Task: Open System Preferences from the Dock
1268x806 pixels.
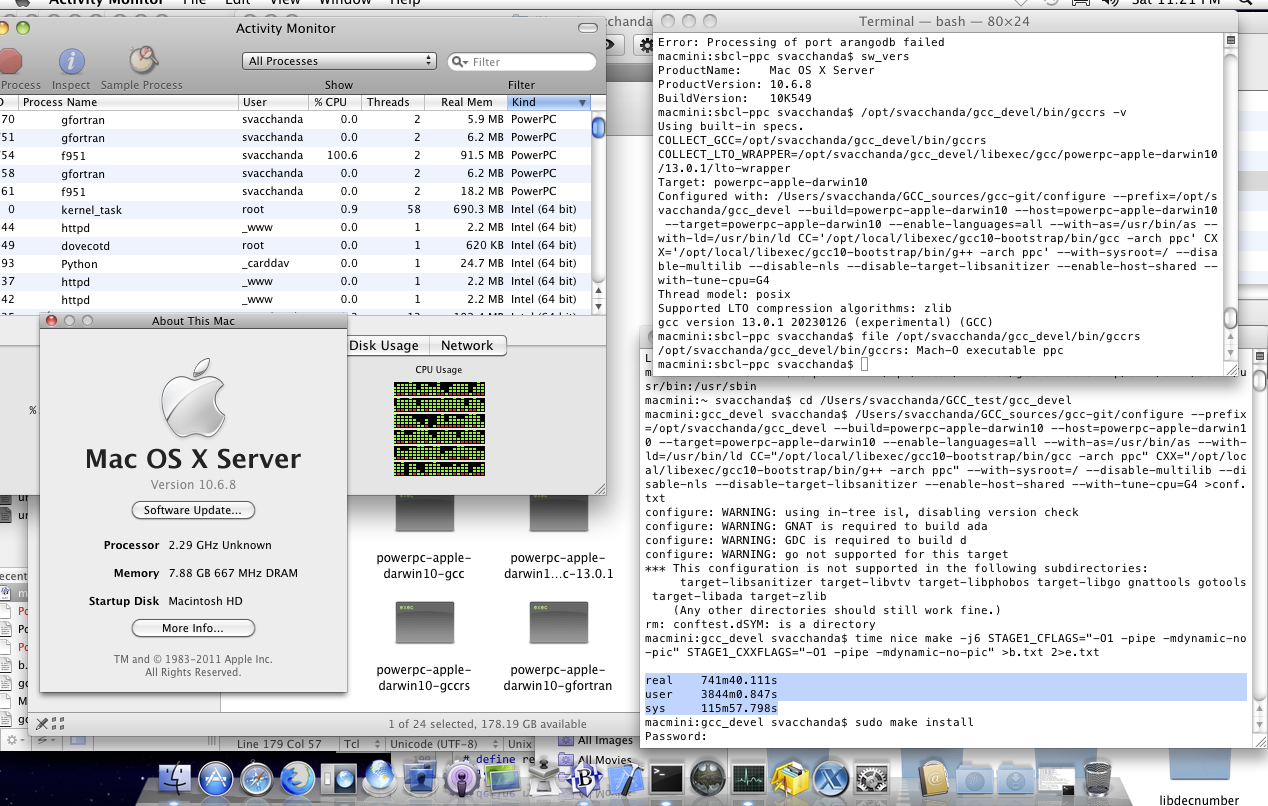Action: click(871, 779)
